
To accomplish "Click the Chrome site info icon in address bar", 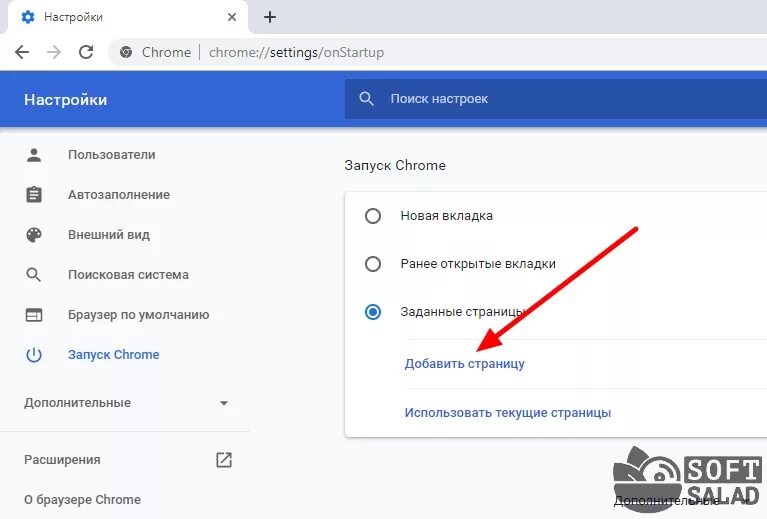I will [x=126, y=52].
